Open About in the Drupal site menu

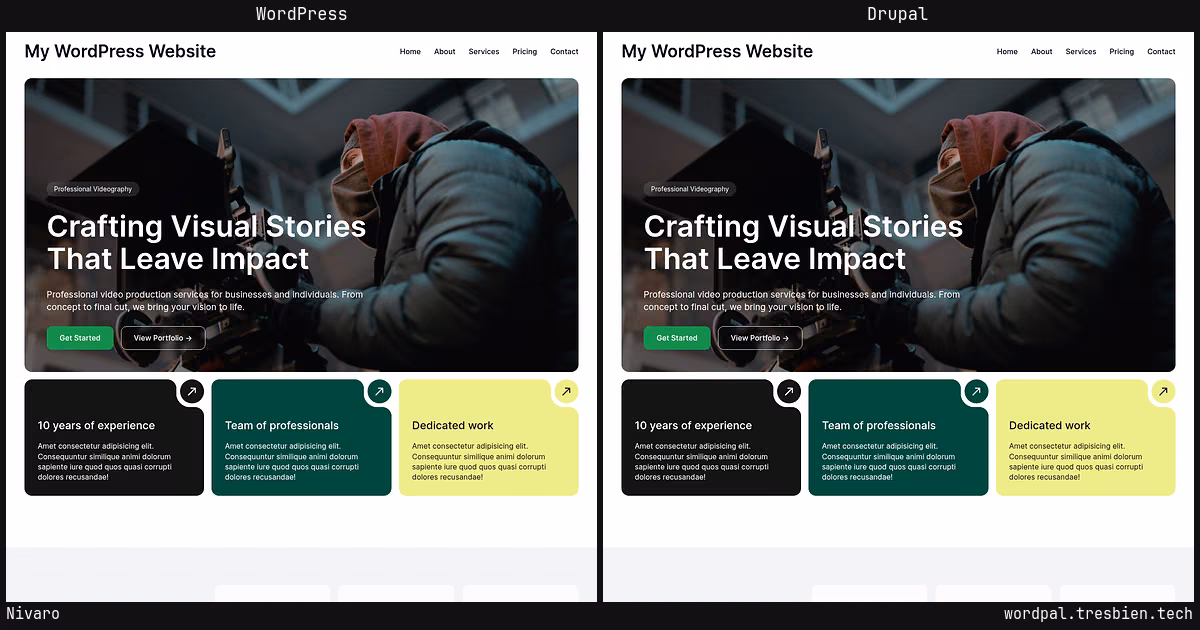(1042, 52)
